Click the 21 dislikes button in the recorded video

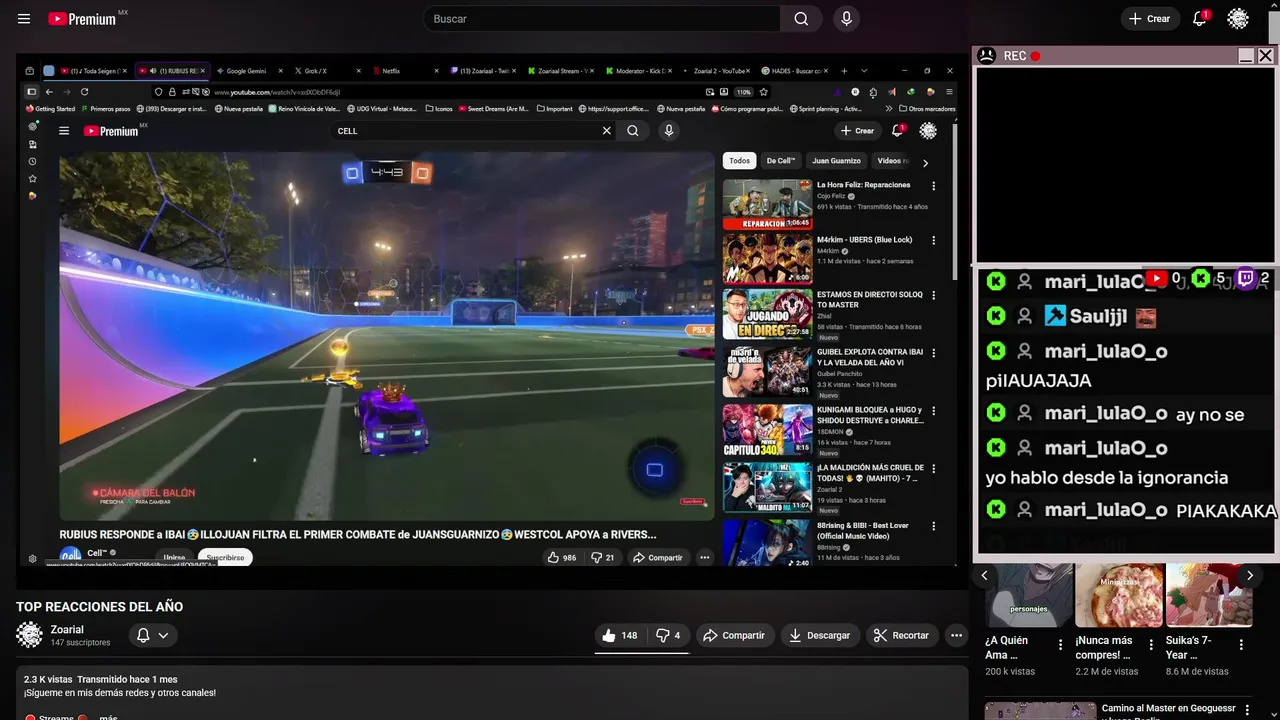pos(603,558)
